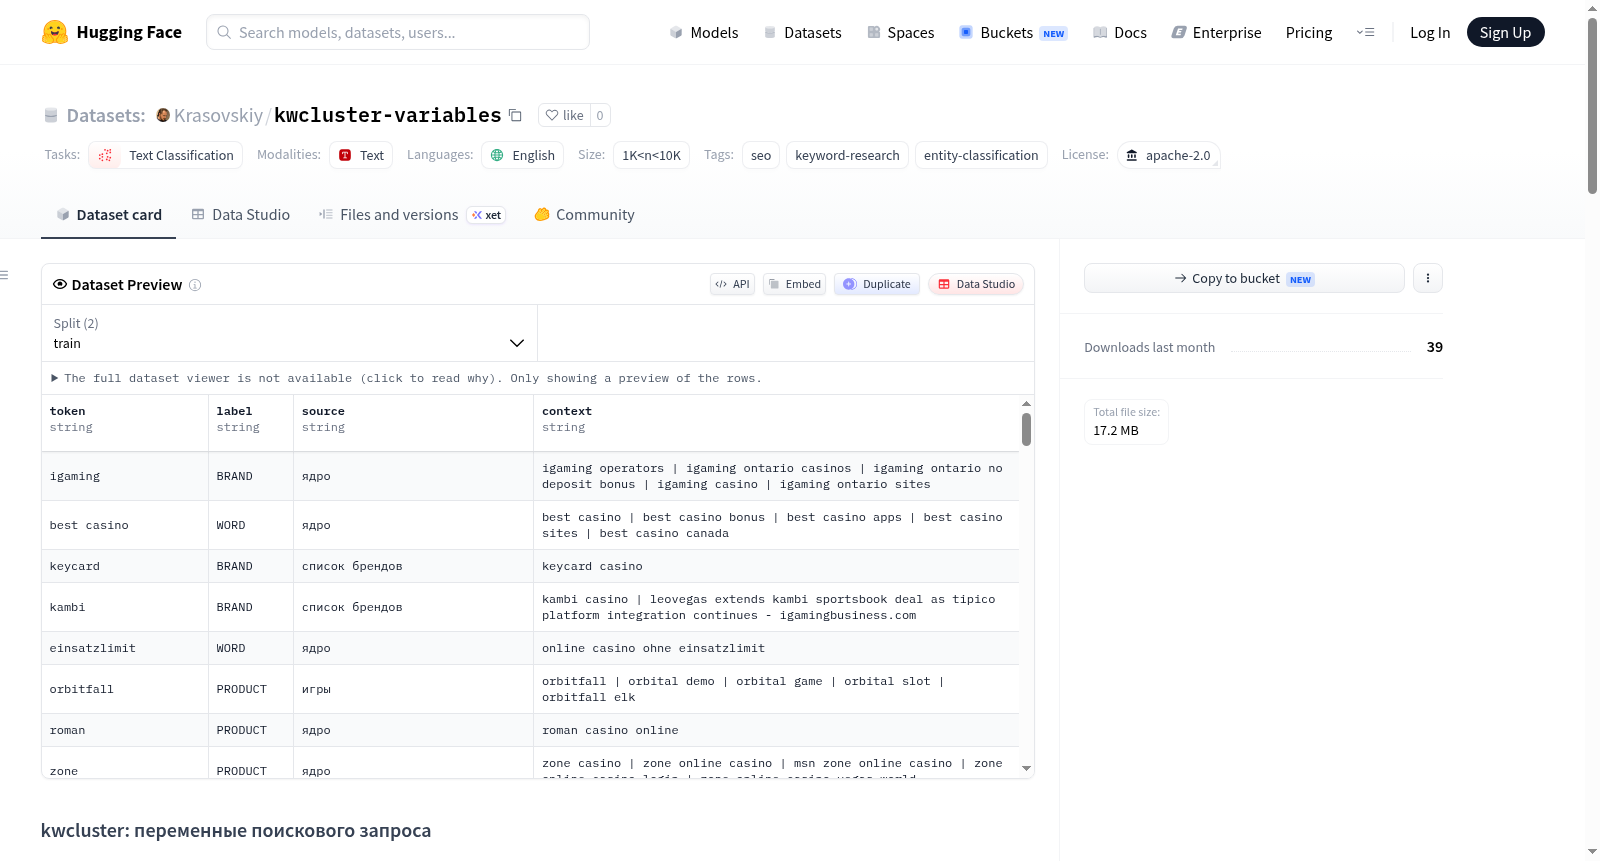Open the Models page
1600x861 pixels.
tap(704, 32)
